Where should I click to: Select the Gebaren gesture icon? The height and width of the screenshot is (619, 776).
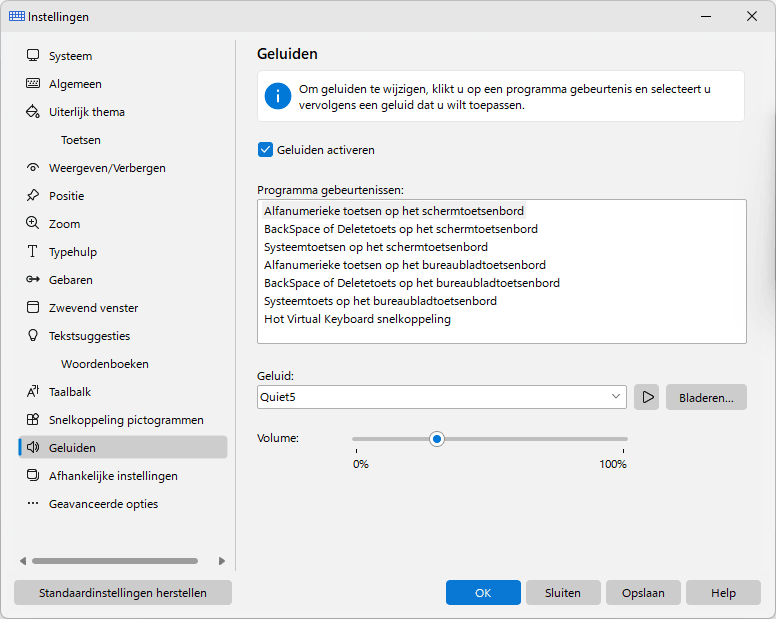33,280
